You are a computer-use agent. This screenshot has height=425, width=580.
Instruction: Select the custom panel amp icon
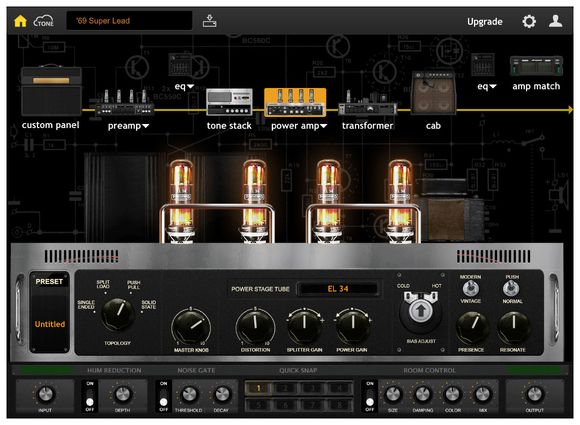pyautogui.click(x=51, y=91)
